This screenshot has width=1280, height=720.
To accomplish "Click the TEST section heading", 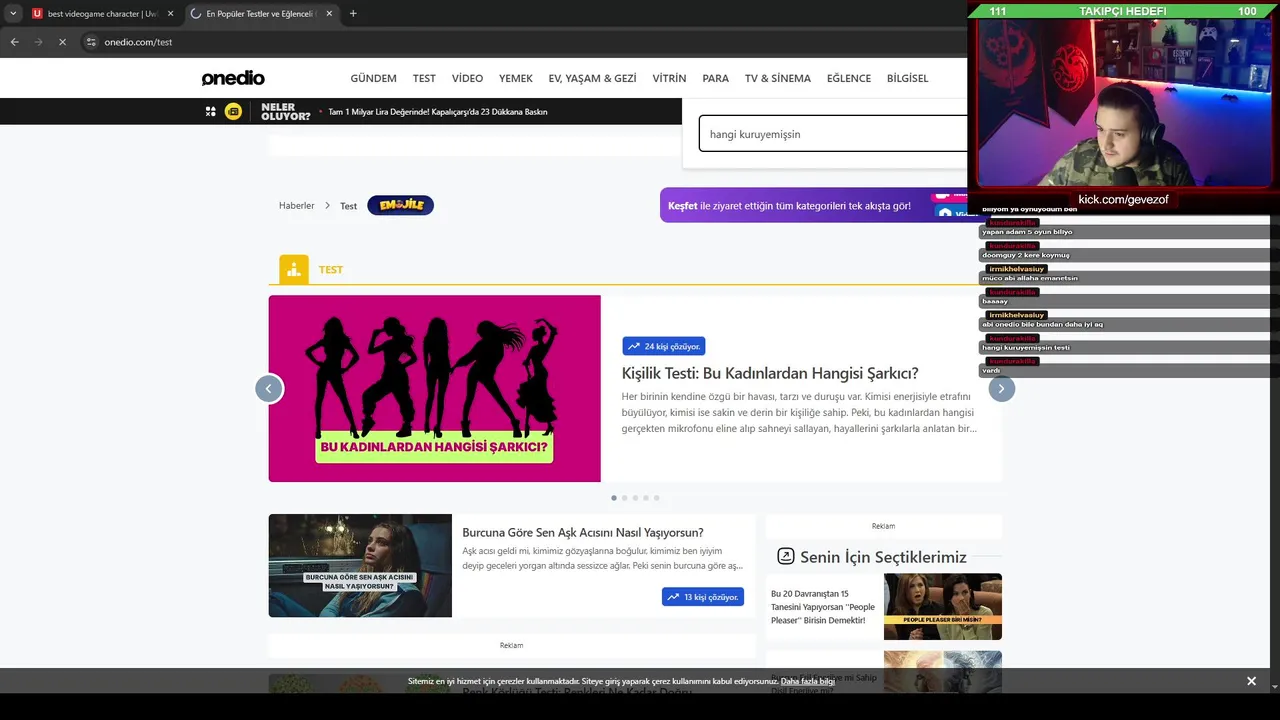I will 331,270.
